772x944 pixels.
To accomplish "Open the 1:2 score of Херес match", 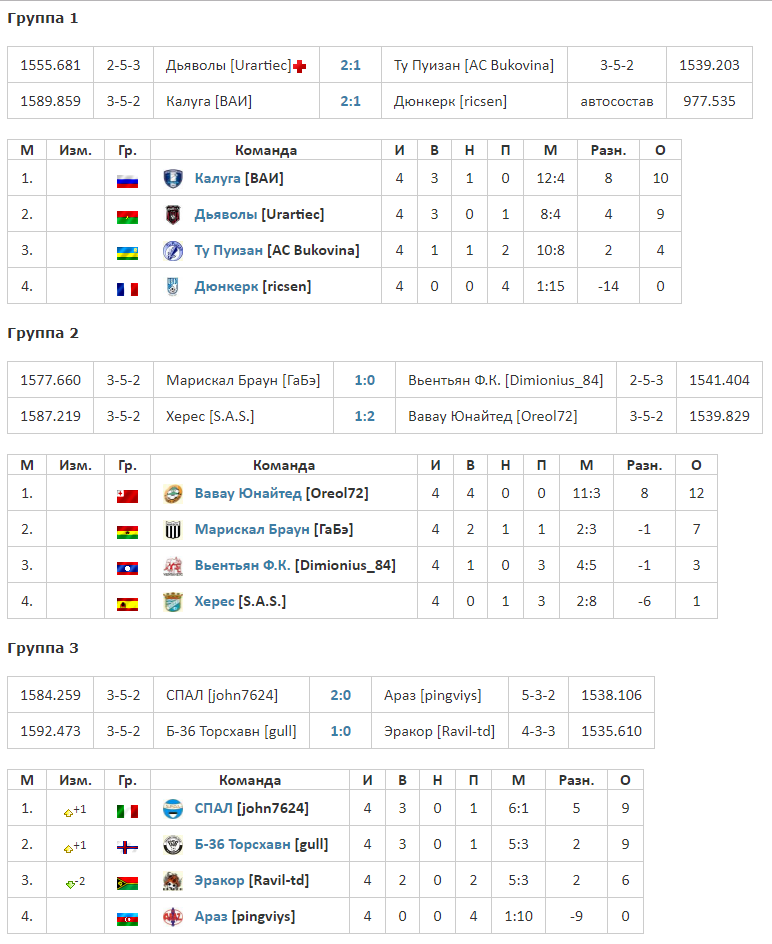I will tap(364, 416).
